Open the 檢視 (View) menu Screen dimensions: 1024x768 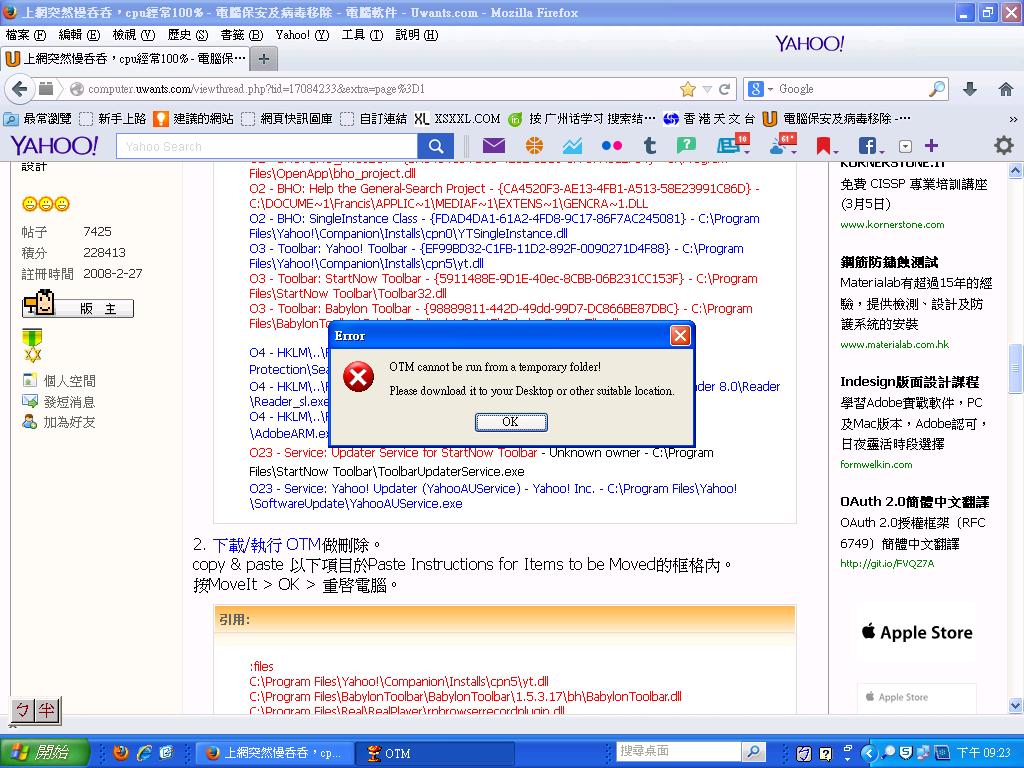click(x=133, y=35)
